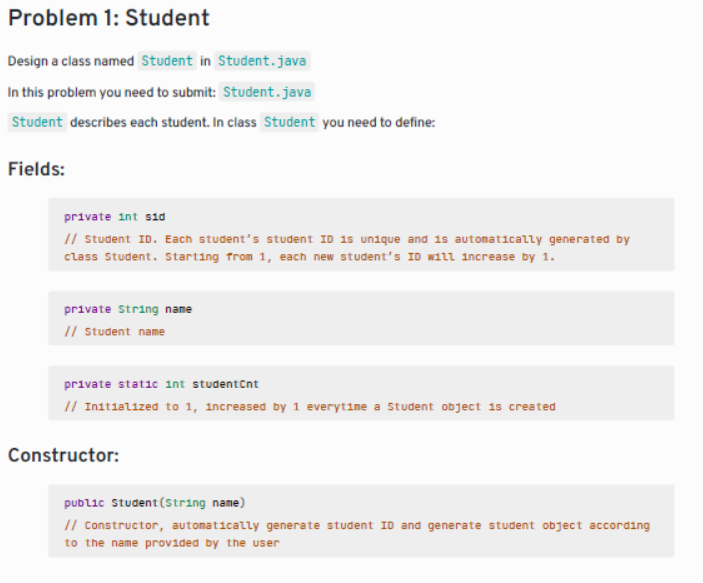The width and height of the screenshot is (703, 583).
Task: Click the '// Student name' comment
Action: click(114, 332)
